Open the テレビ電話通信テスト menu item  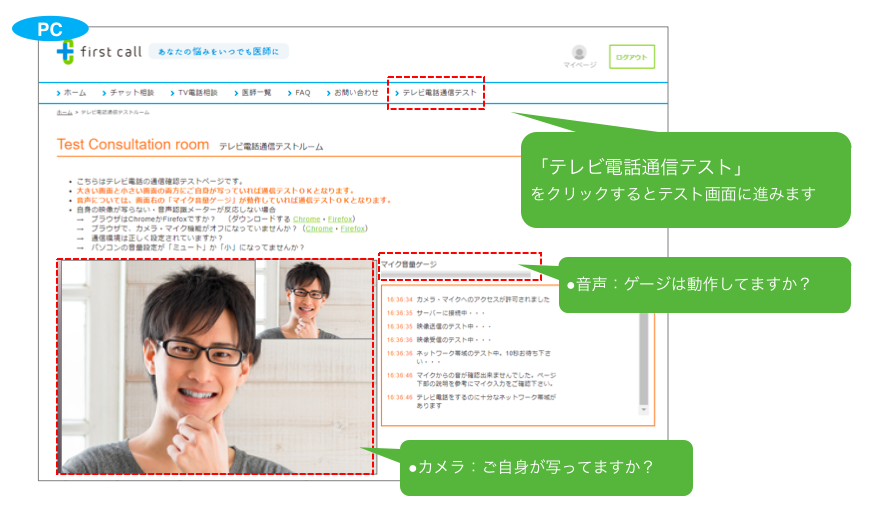(438, 93)
